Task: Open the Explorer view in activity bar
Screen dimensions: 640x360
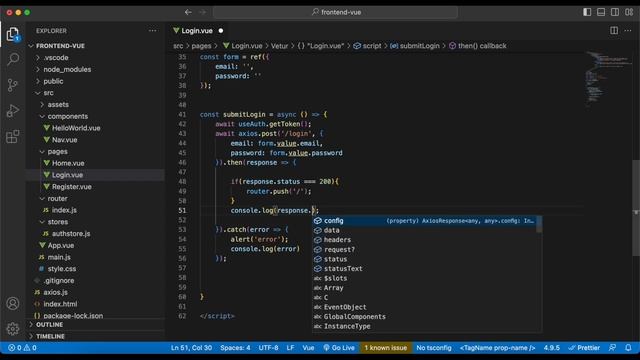Action: (13, 34)
